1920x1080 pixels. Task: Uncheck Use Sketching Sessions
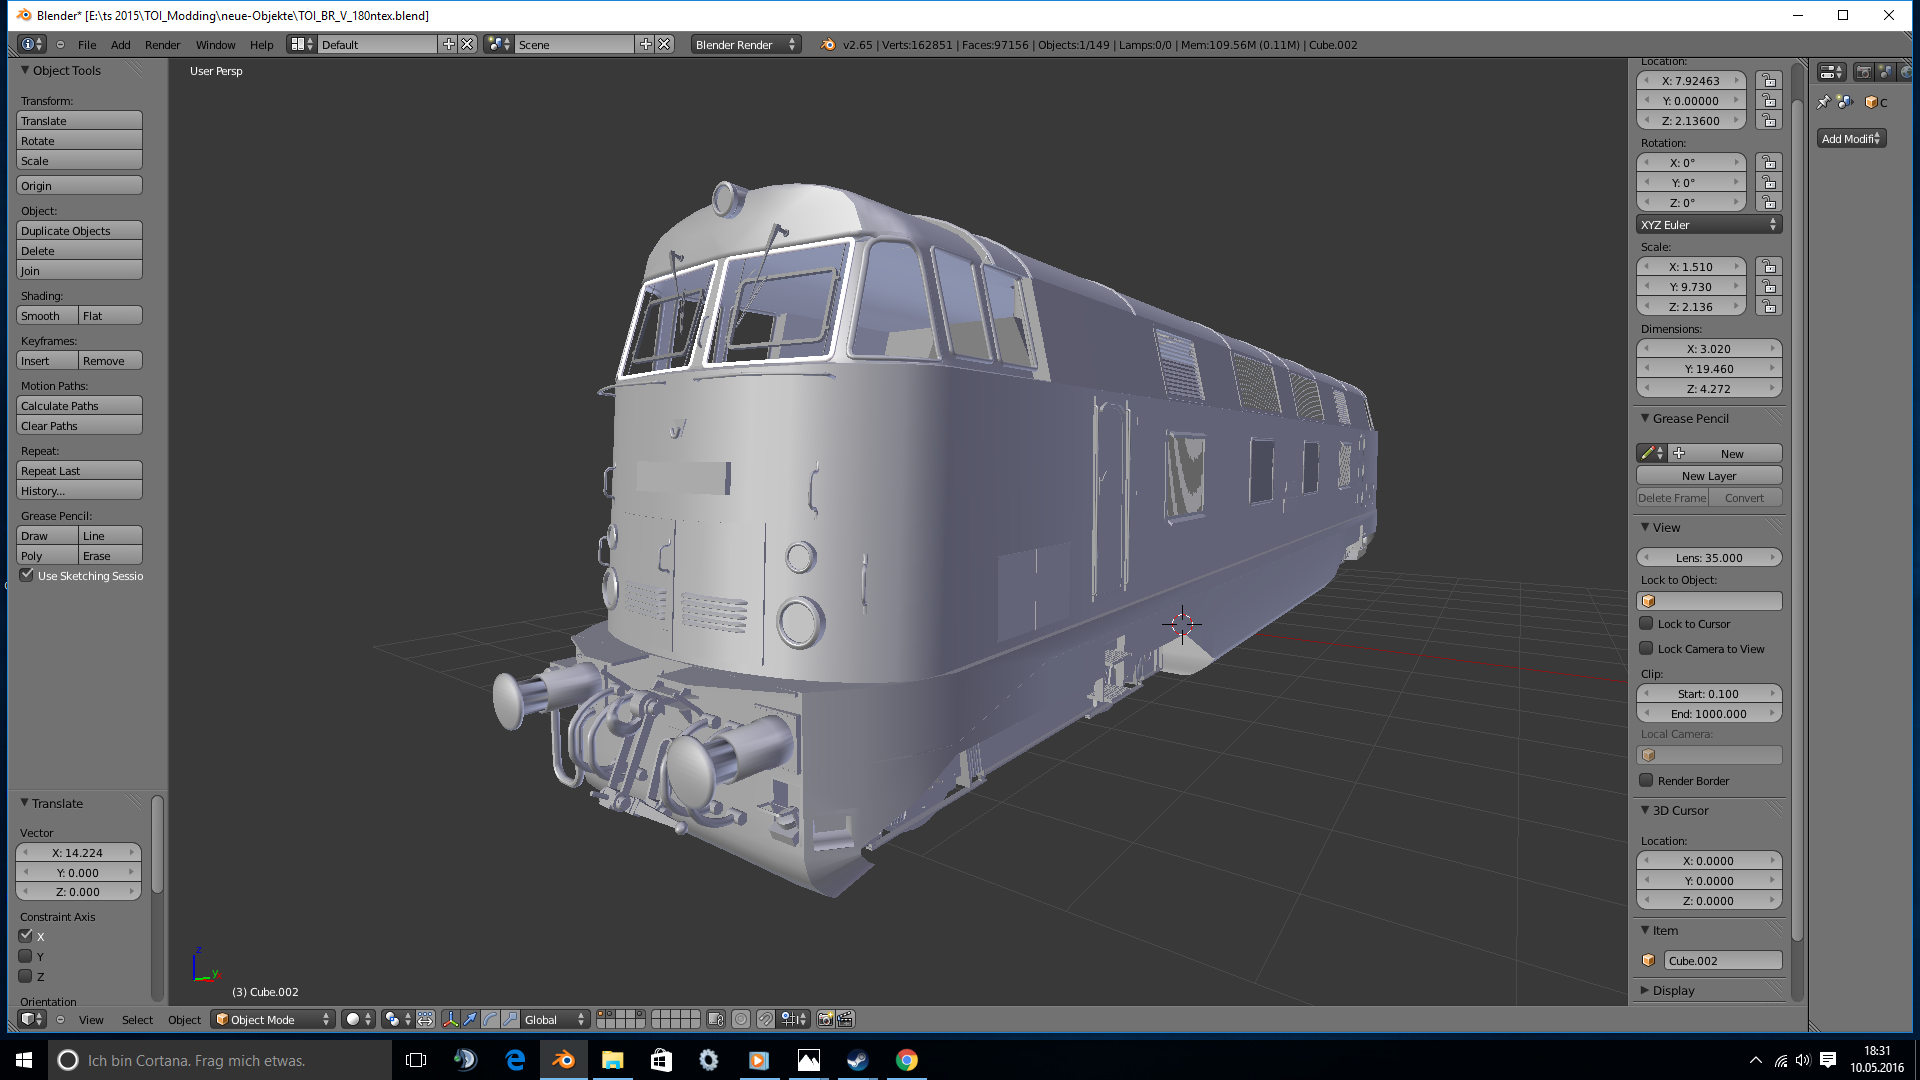pyautogui.click(x=27, y=575)
